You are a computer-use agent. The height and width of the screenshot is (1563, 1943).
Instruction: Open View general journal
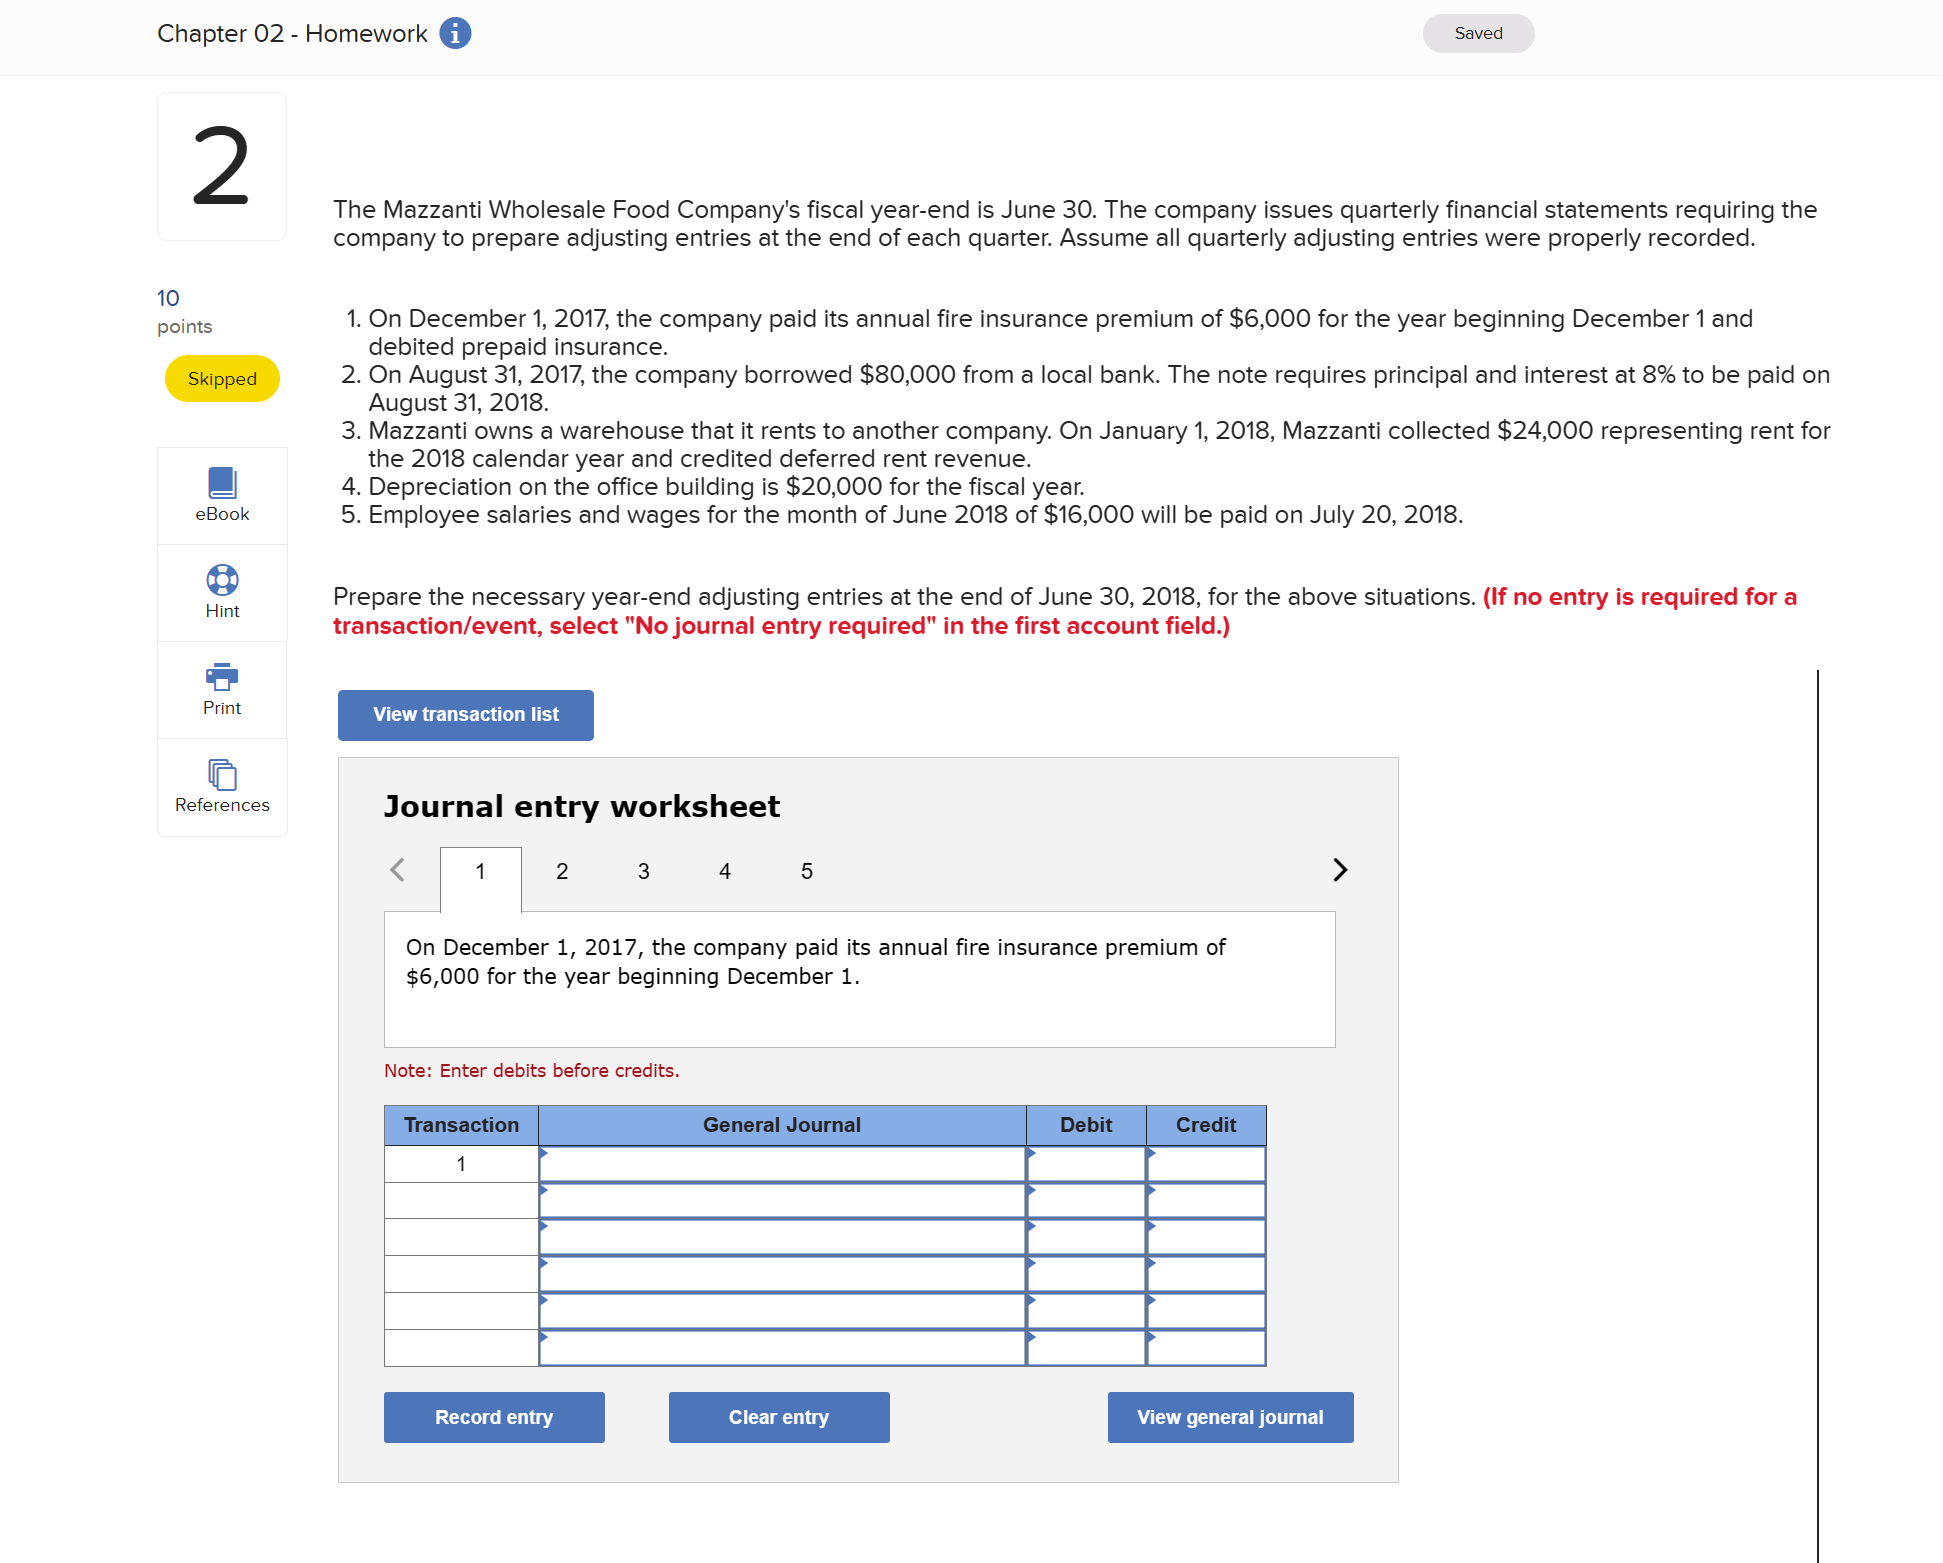click(x=1230, y=1417)
